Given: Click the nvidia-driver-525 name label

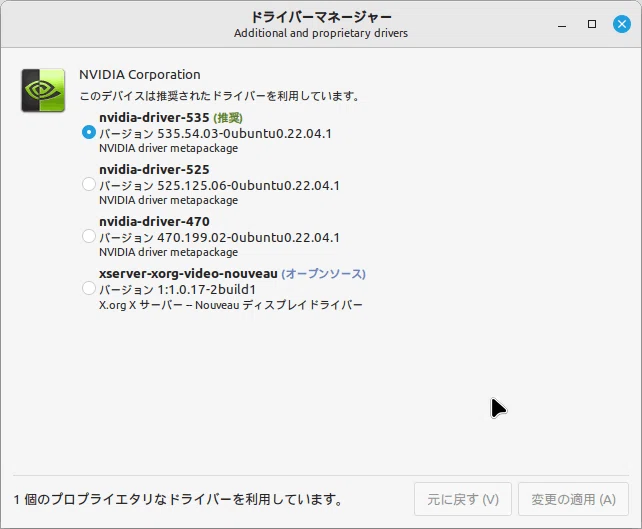Looking at the screenshot, I should [x=154, y=170].
